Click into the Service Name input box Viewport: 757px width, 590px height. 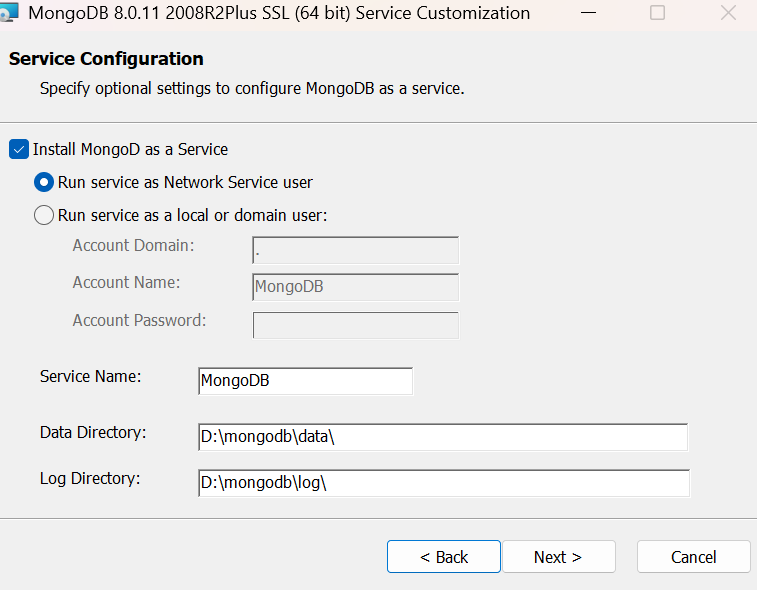(x=305, y=381)
